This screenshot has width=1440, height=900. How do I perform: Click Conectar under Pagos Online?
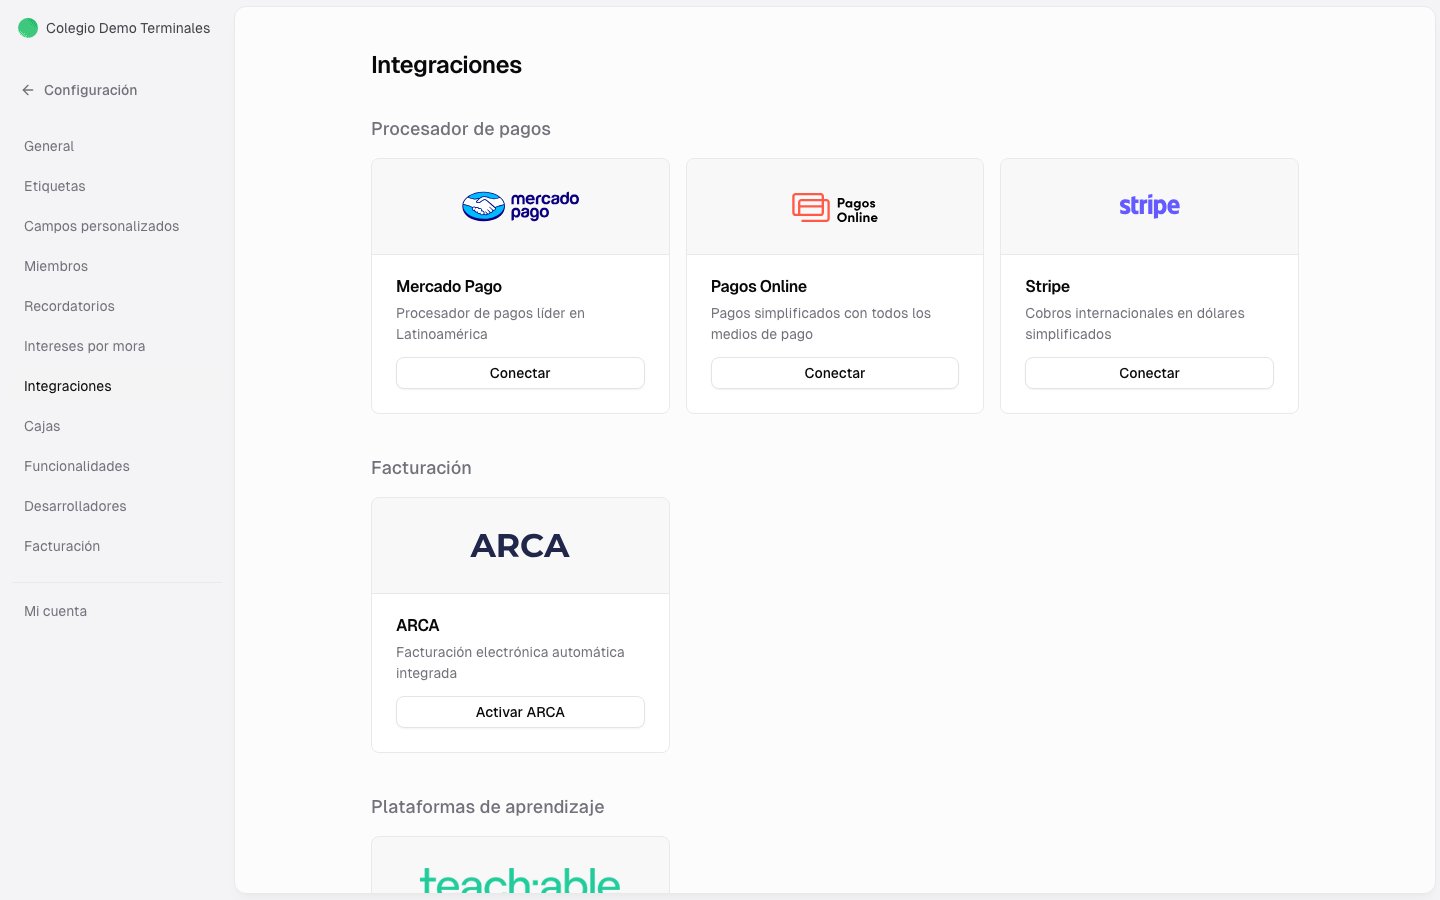pyautogui.click(x=835, y=373)
